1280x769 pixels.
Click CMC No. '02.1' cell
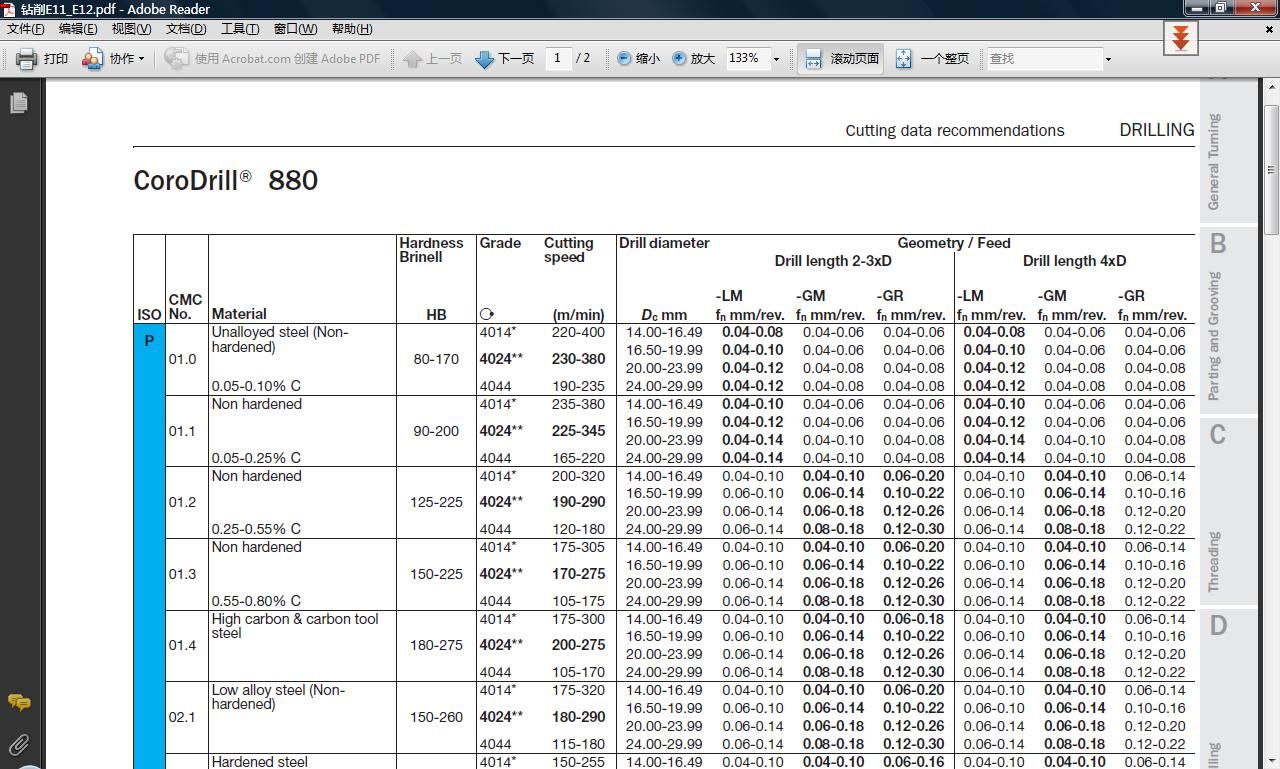coord(182,717)
